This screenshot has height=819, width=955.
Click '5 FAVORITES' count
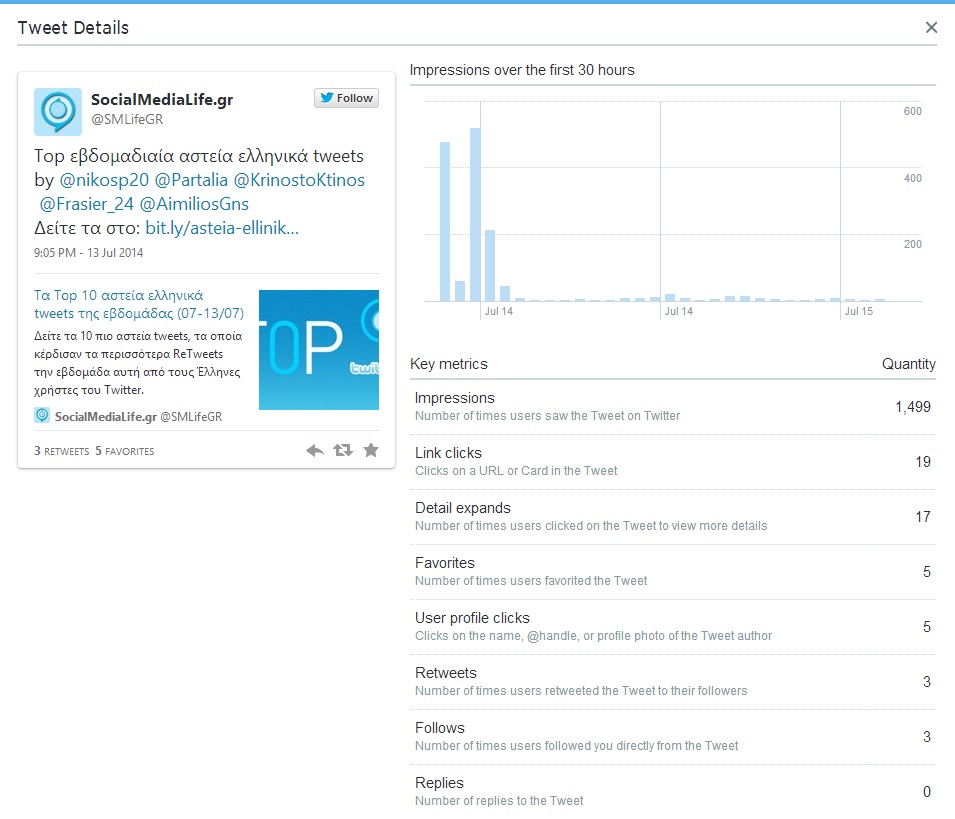point(125,451)
